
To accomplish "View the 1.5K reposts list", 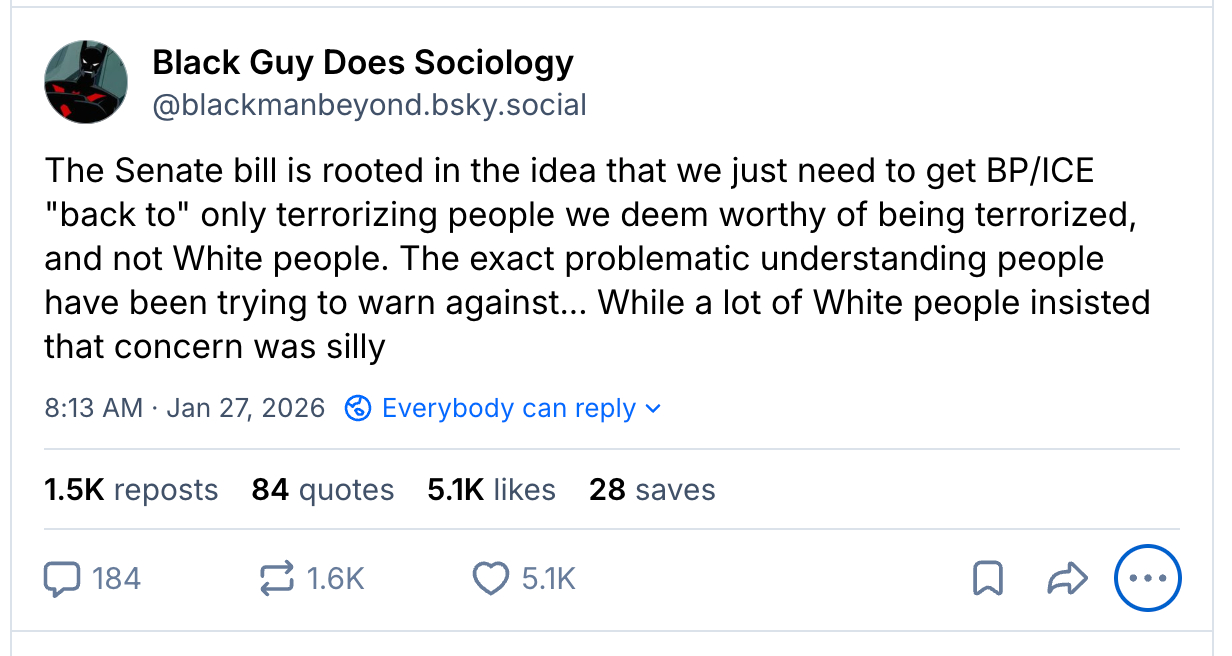I will pos(131,490).
